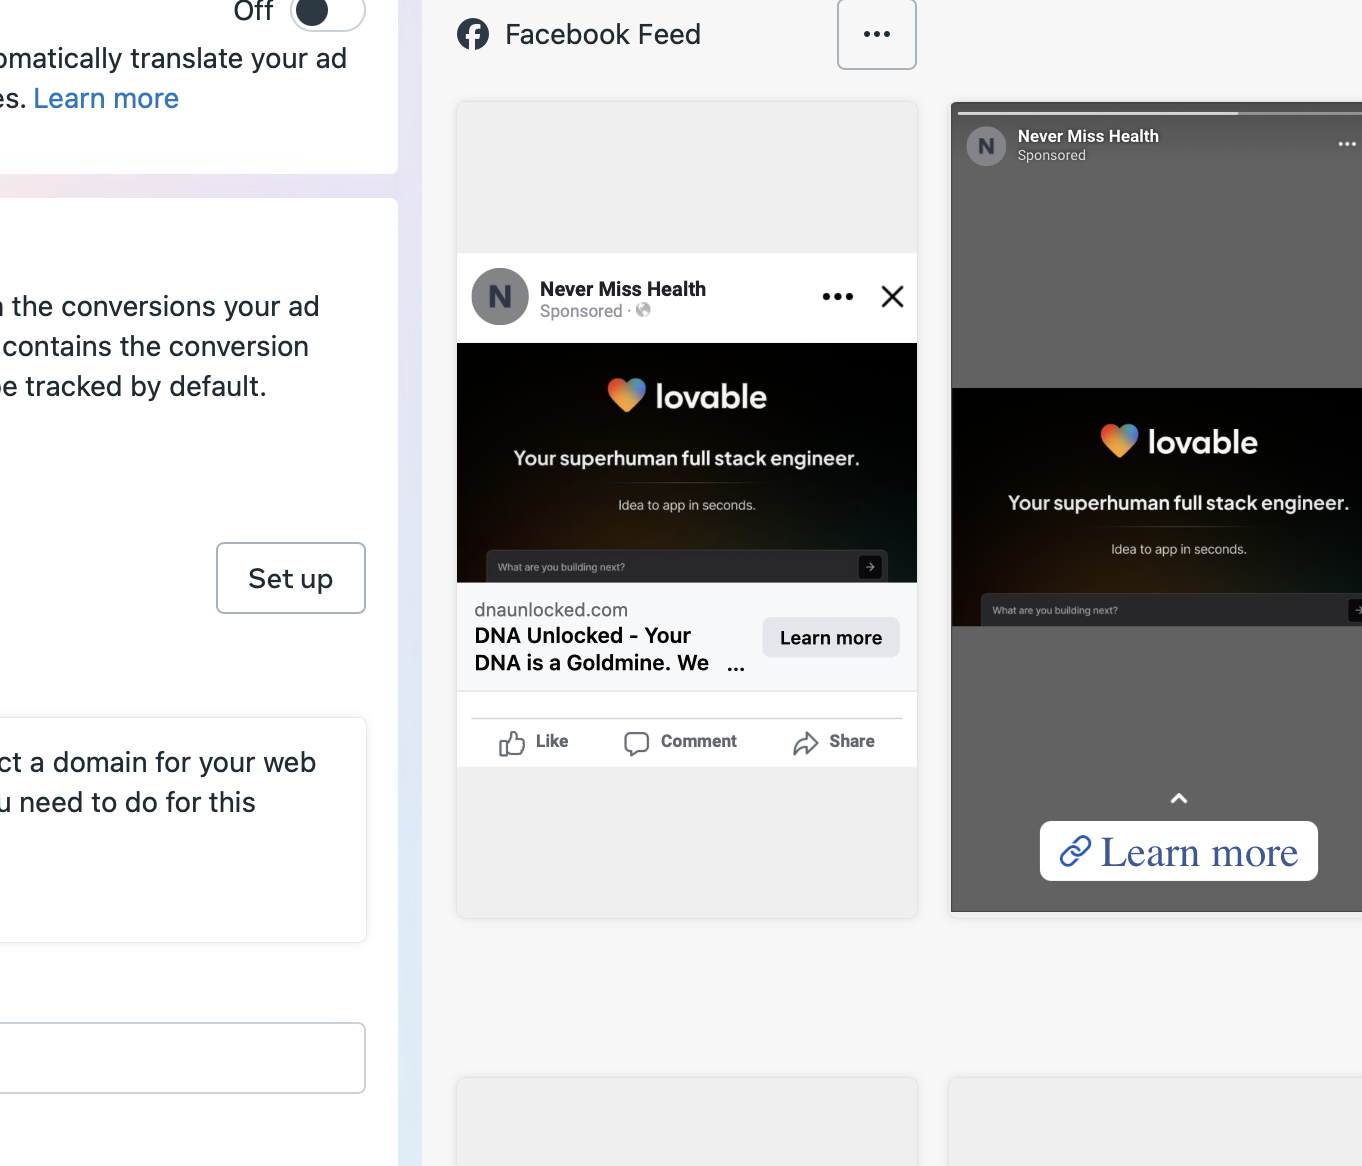The image size is (1362, 1166).
Task: Click the Like thumbs-up icon
Action: coord(512,743)
